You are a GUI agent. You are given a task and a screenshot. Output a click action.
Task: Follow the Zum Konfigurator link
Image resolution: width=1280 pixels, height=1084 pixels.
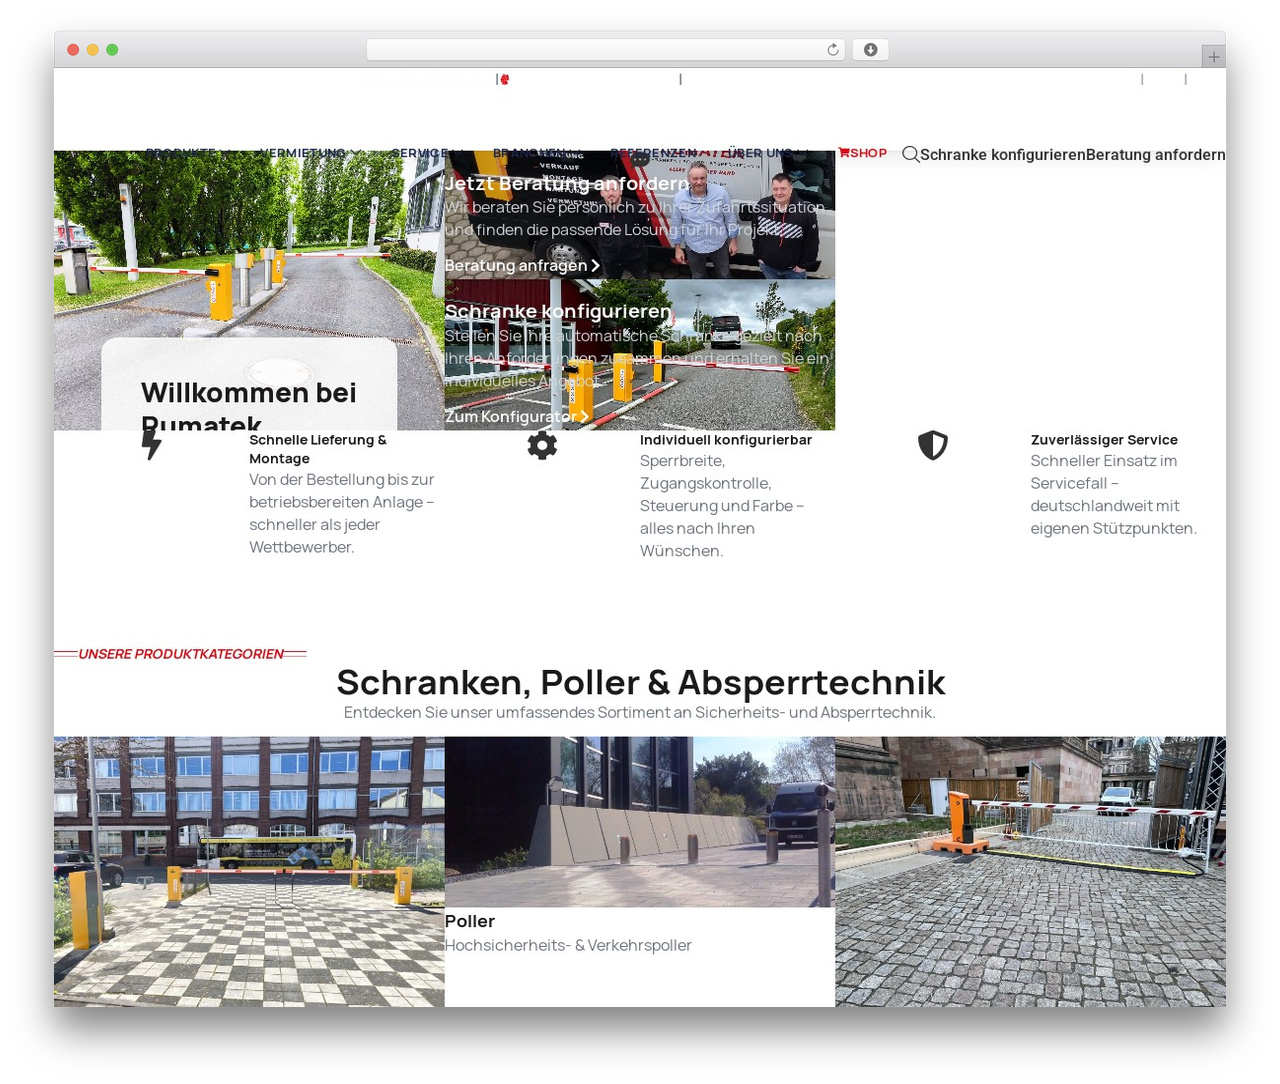click(x=517, y=416)
